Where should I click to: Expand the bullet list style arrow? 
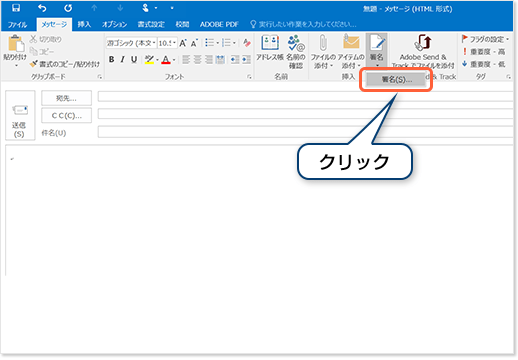[218, 43]
